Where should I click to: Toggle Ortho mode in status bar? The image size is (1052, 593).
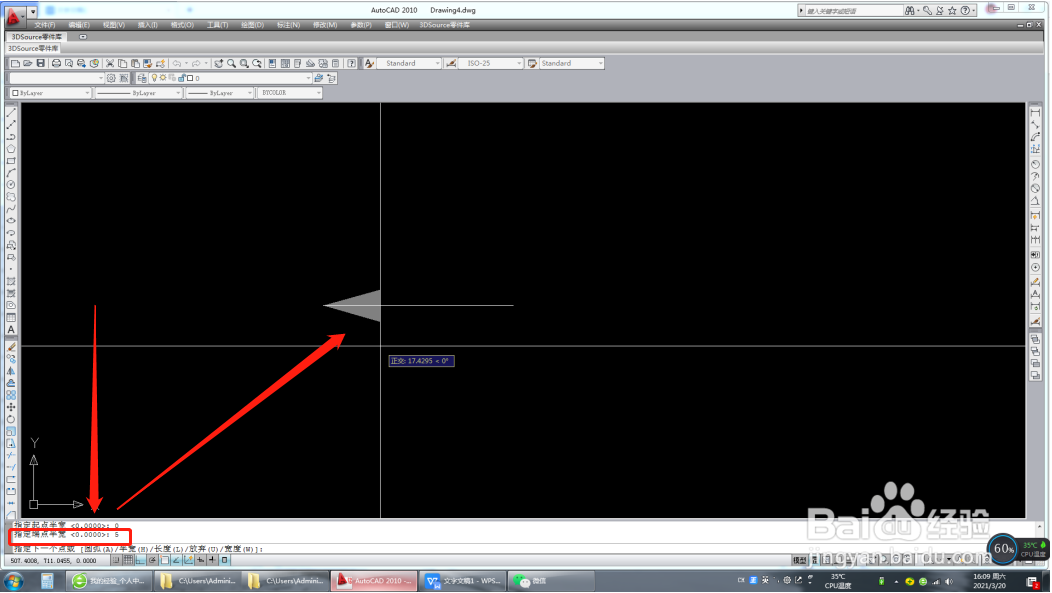140,559
